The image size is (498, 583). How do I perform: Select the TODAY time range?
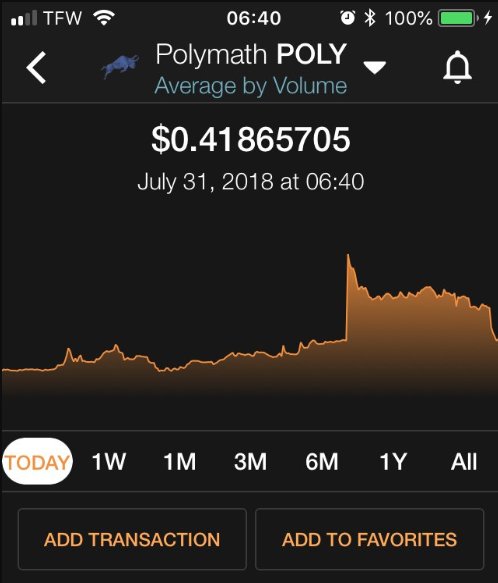click(38, 461)
